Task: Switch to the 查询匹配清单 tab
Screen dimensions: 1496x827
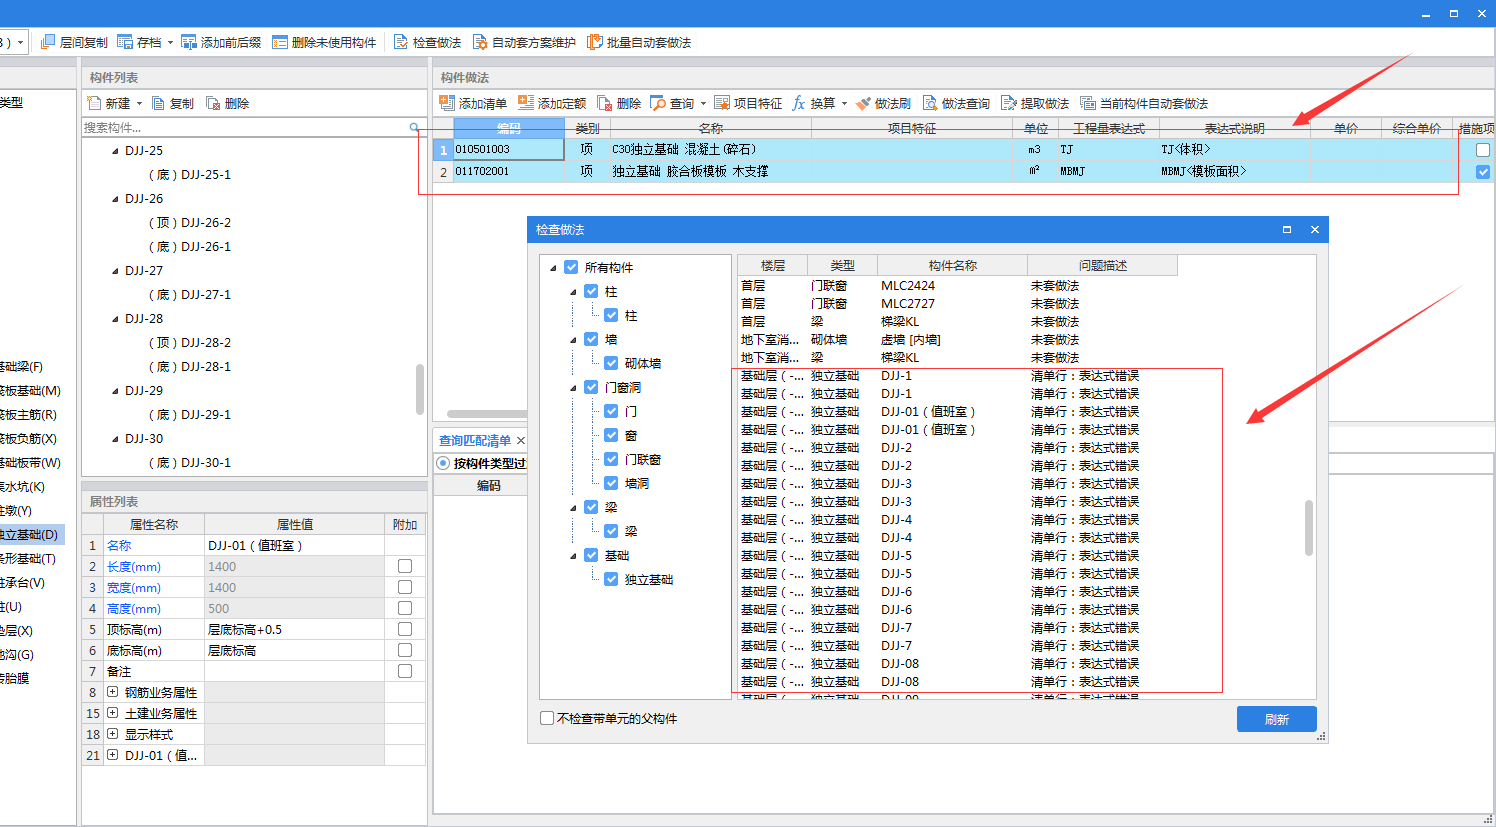Action: (x=475, y=440)
